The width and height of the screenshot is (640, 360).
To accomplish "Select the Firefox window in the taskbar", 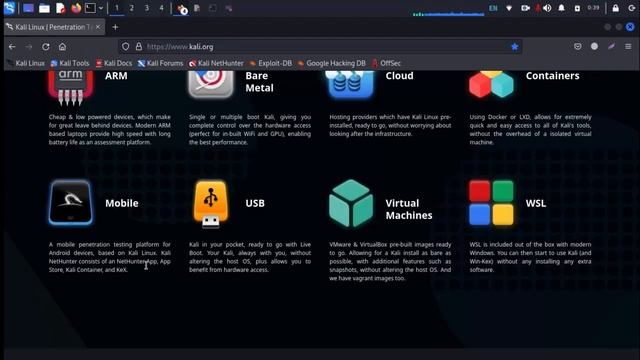I will (x=182, y=9).
